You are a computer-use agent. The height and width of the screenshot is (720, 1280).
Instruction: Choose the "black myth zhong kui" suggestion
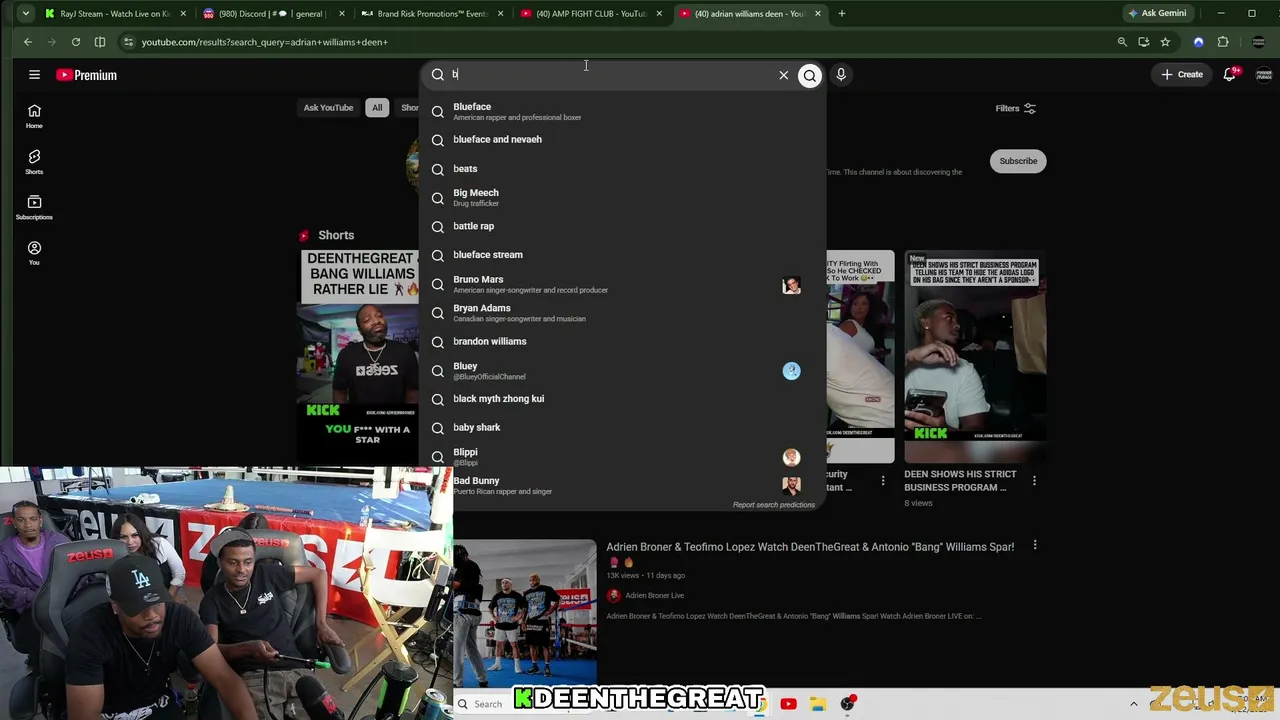[622, 399]
